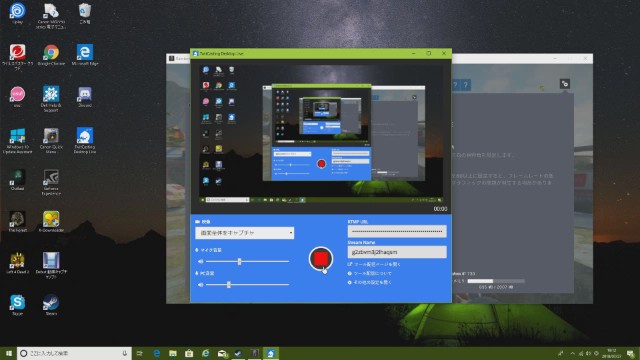Adjust the microphone volume slider

(247, 261)
